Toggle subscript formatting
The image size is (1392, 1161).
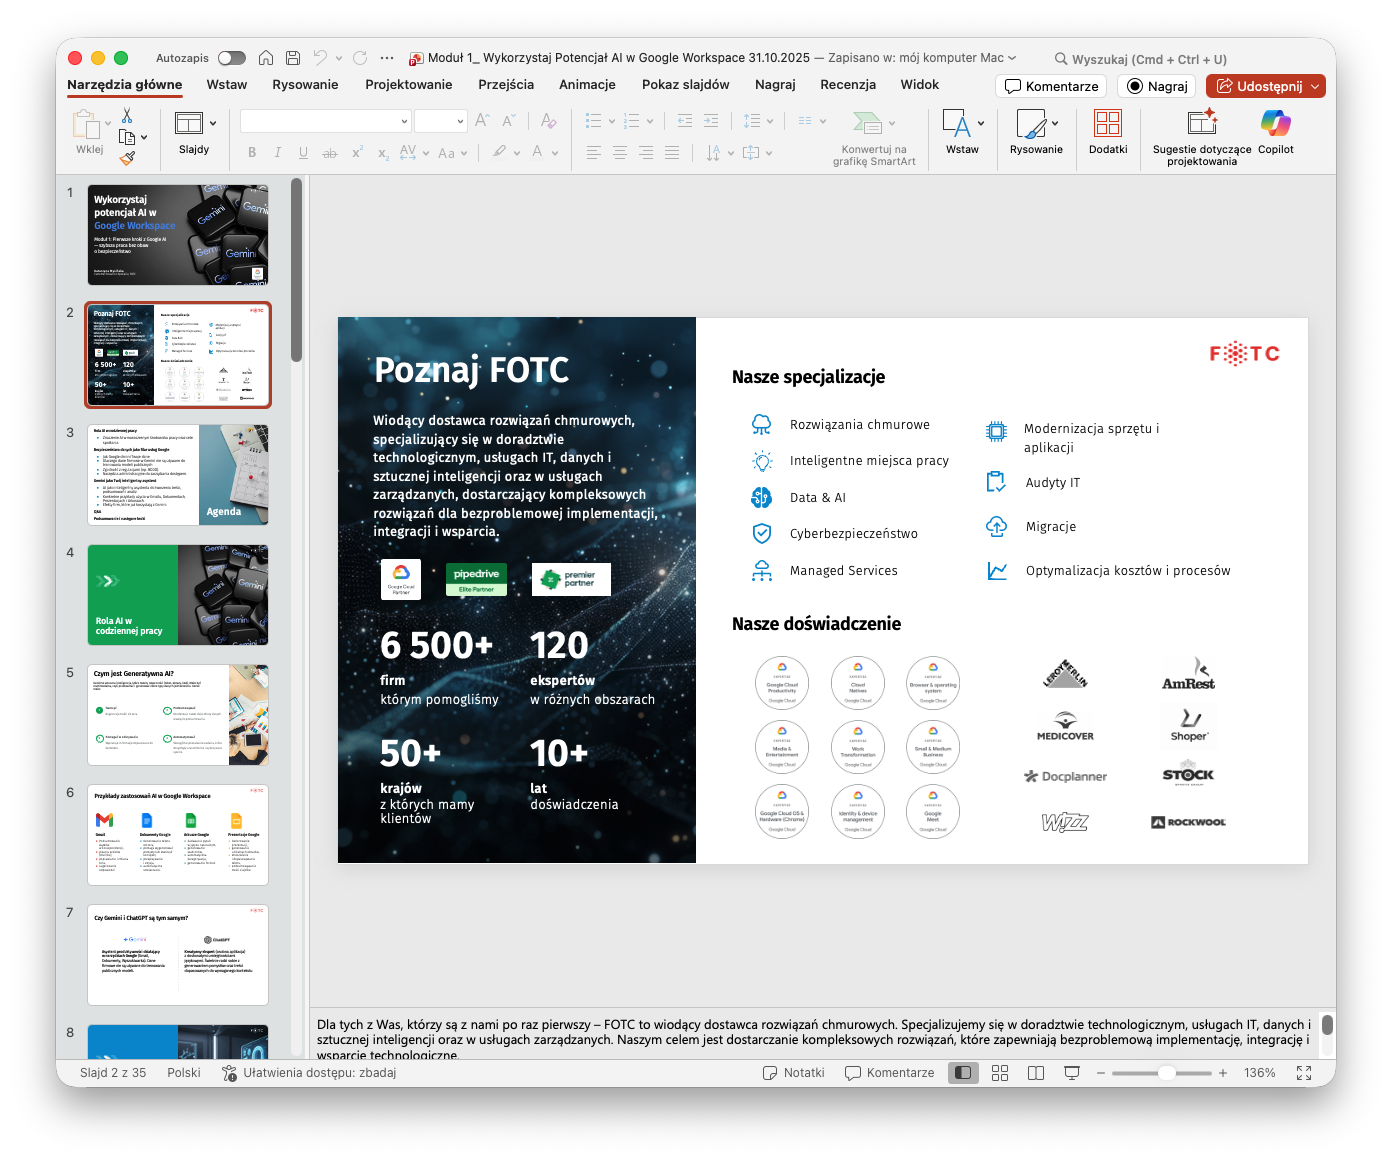[383, 153]
